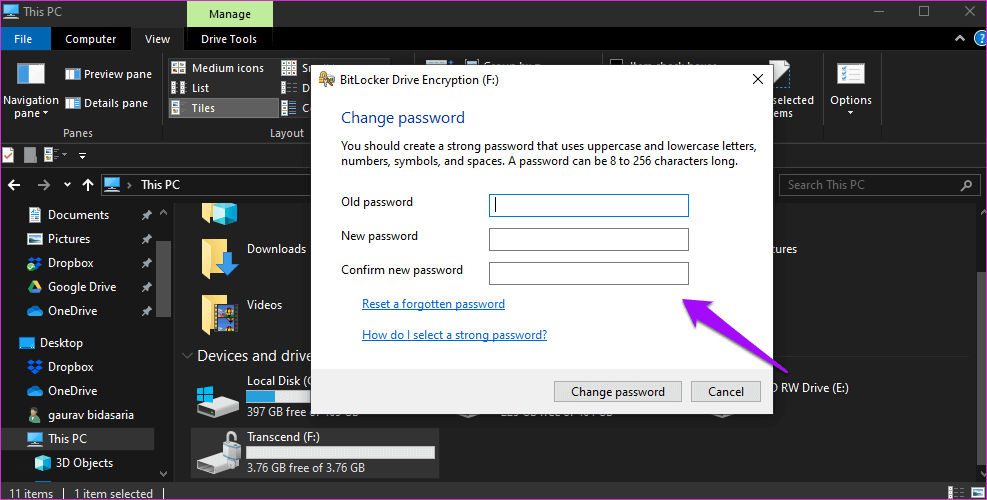Click in the New password field
Image resolution: width=987 pixels, height=500 pixels.
[589, 239]
